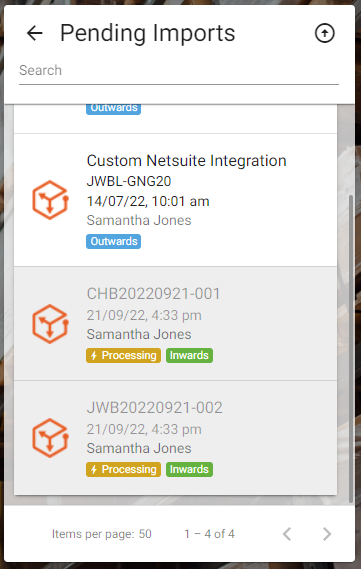The image size is (361, 569).
Task: Click the Search input field
Action: coord(179,70)
